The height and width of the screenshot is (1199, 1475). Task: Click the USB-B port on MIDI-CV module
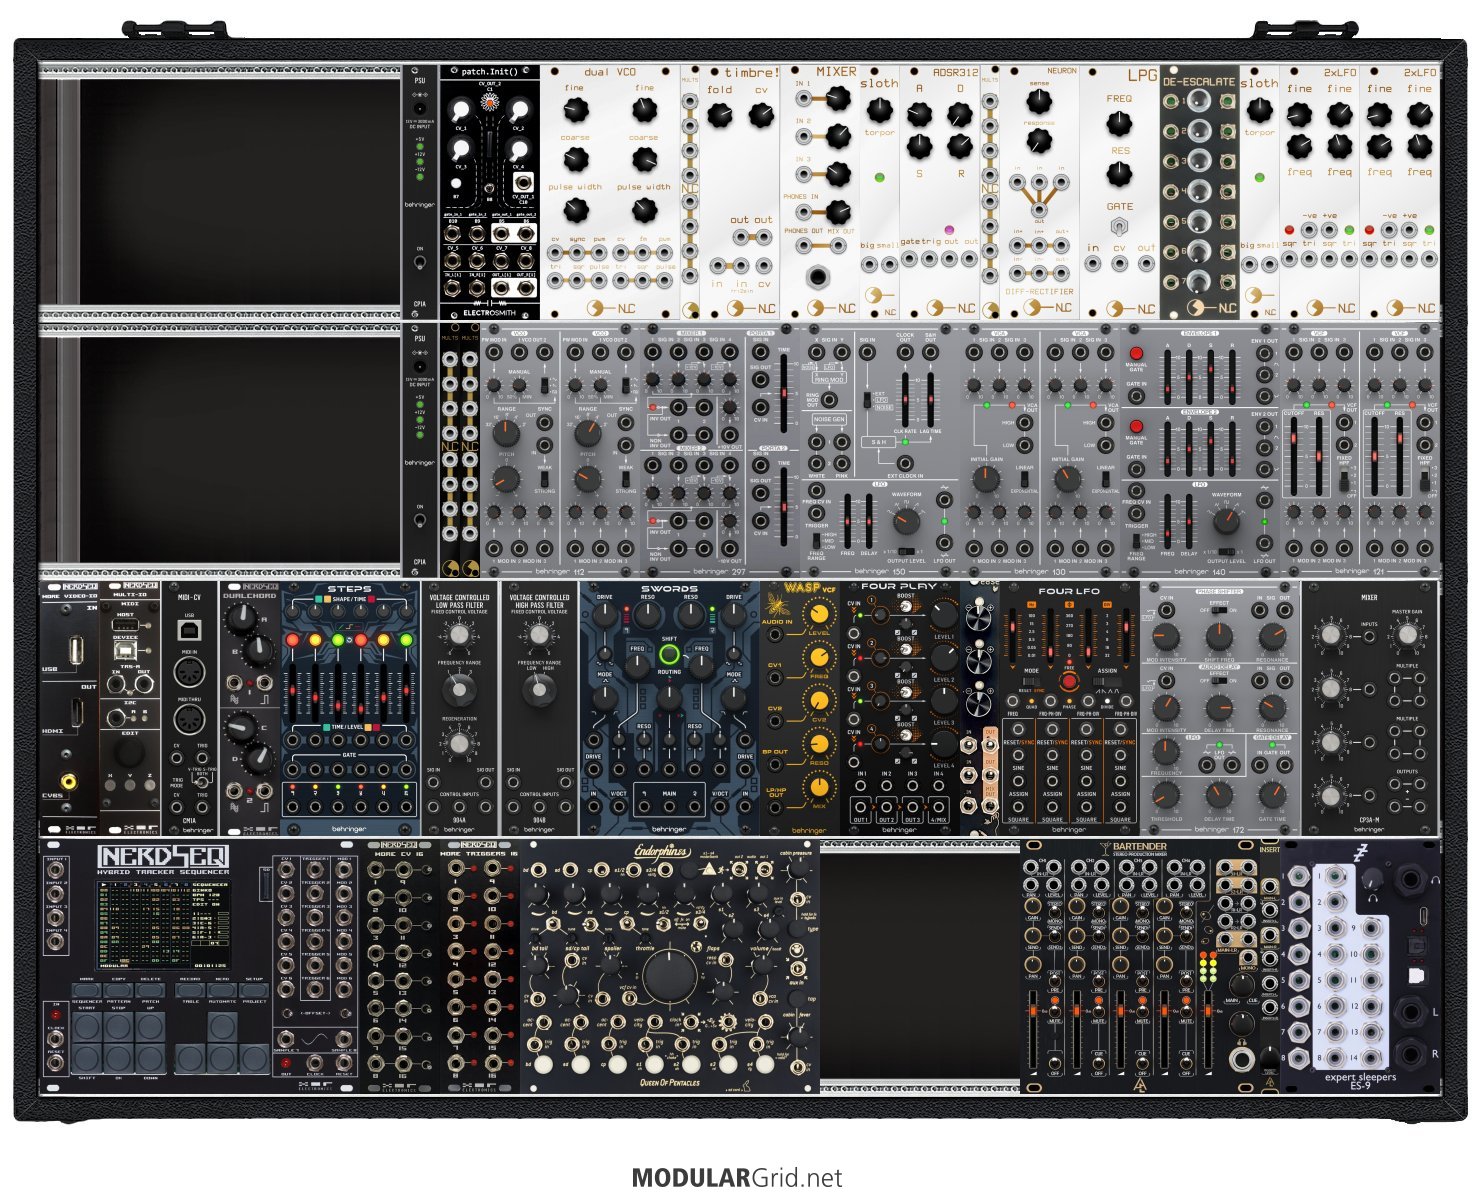[x=189, y=630]
